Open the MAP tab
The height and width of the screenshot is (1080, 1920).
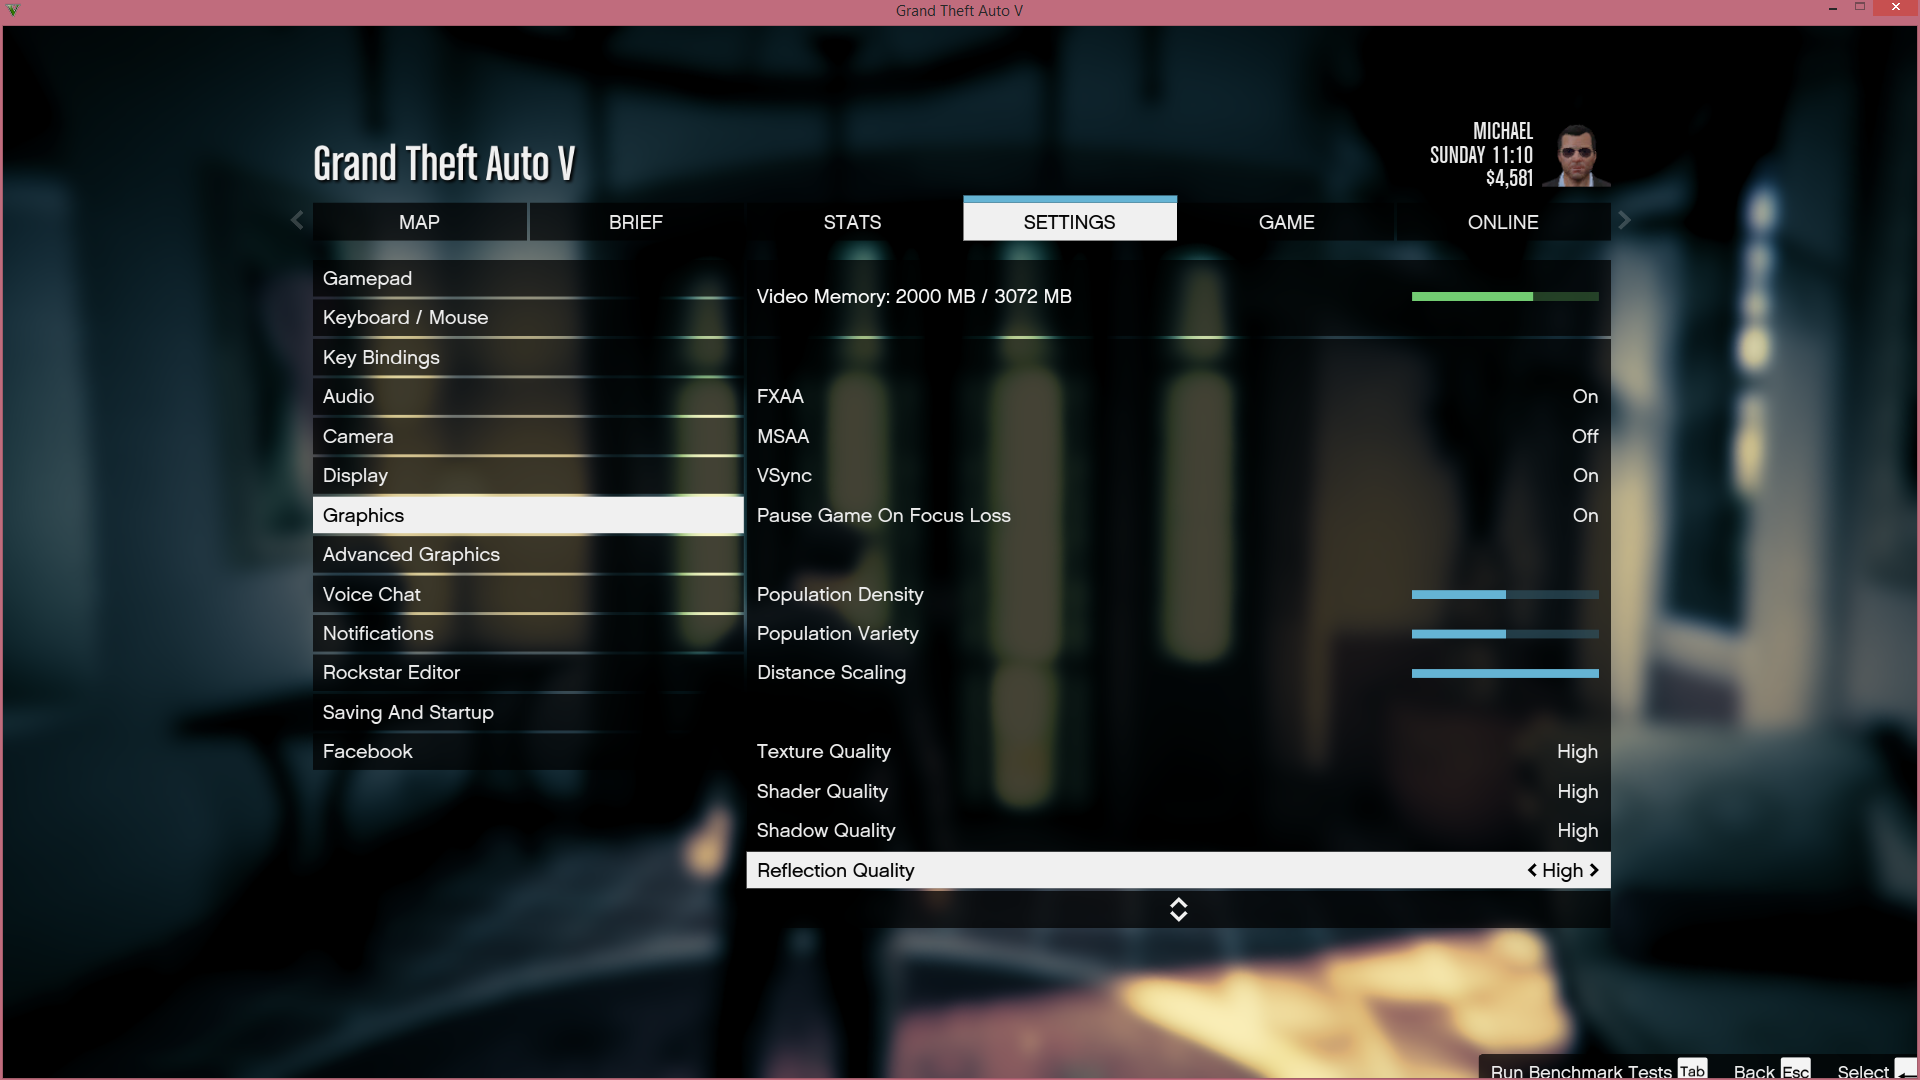tap(419, 222)
